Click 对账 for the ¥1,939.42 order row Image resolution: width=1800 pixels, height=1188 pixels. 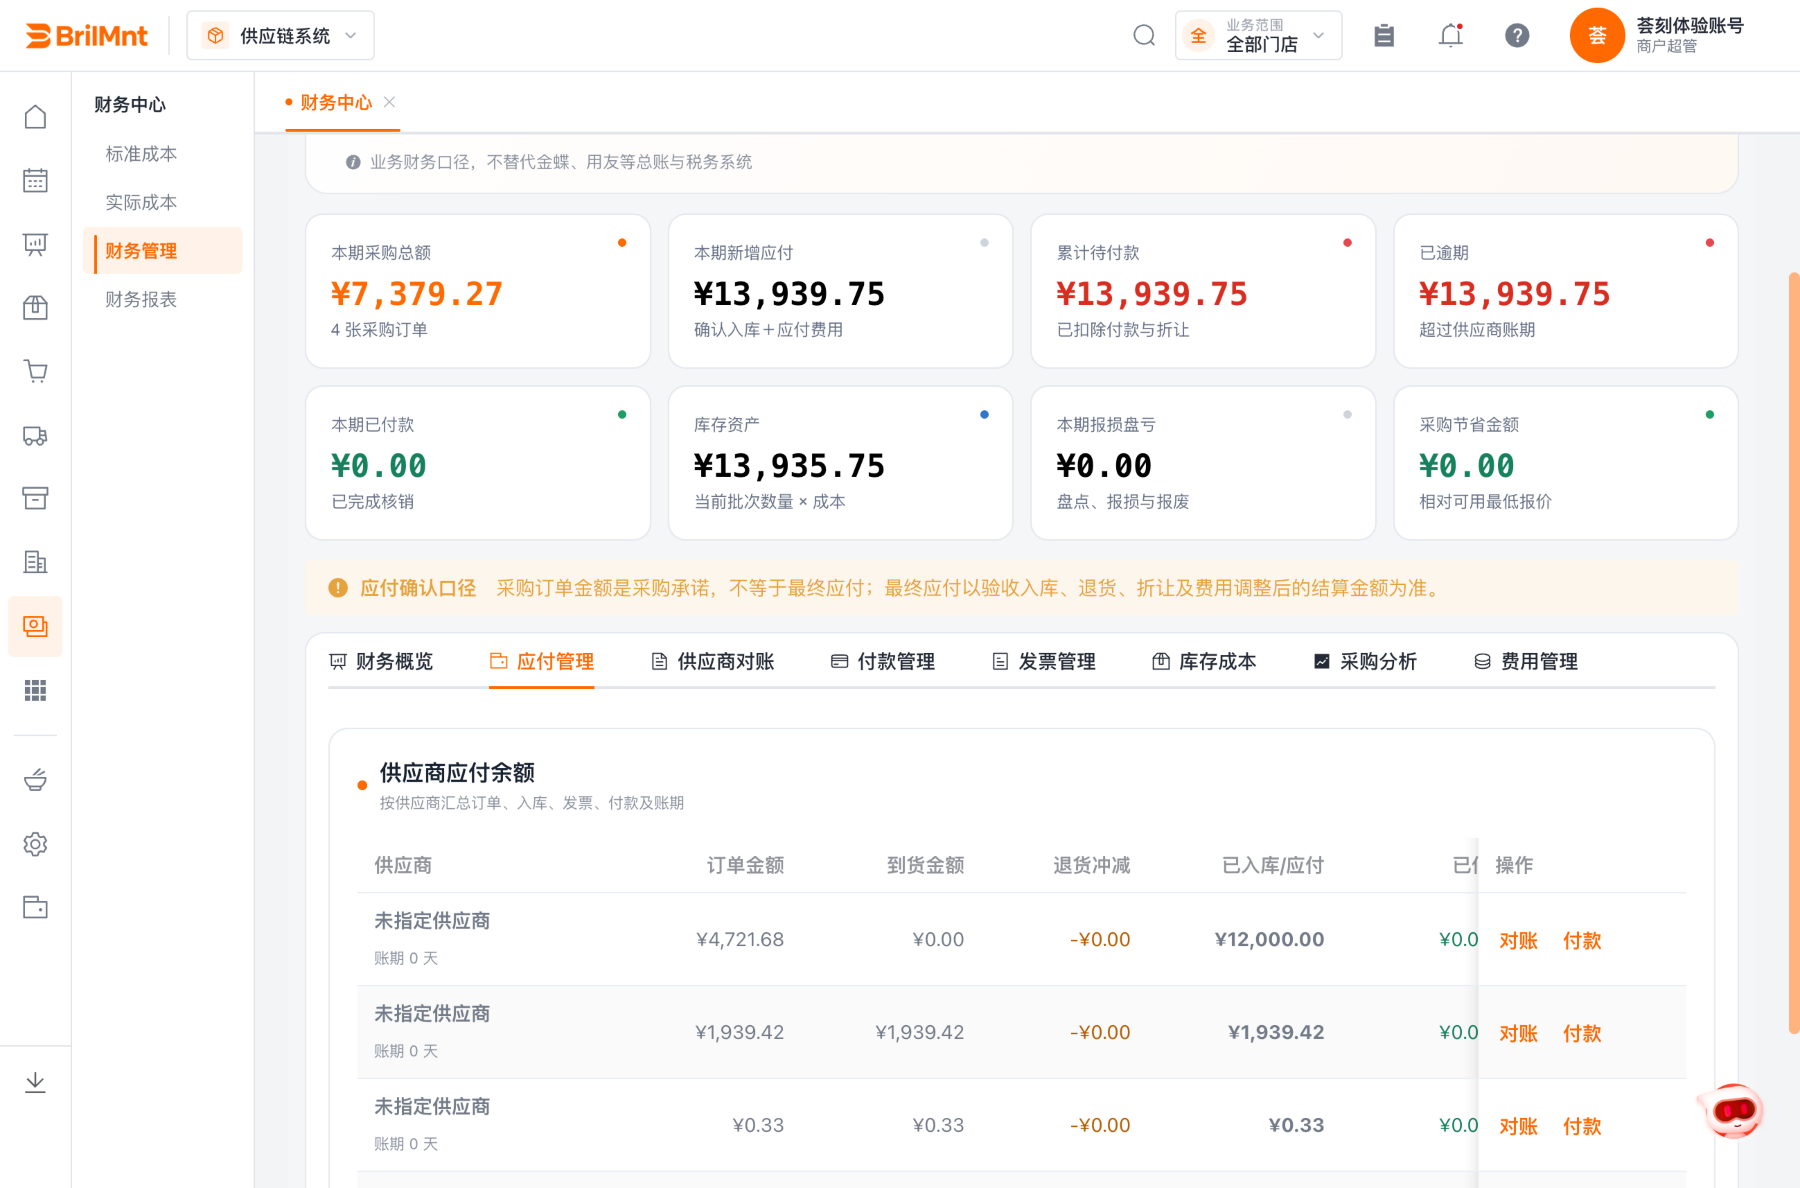1518,1033
